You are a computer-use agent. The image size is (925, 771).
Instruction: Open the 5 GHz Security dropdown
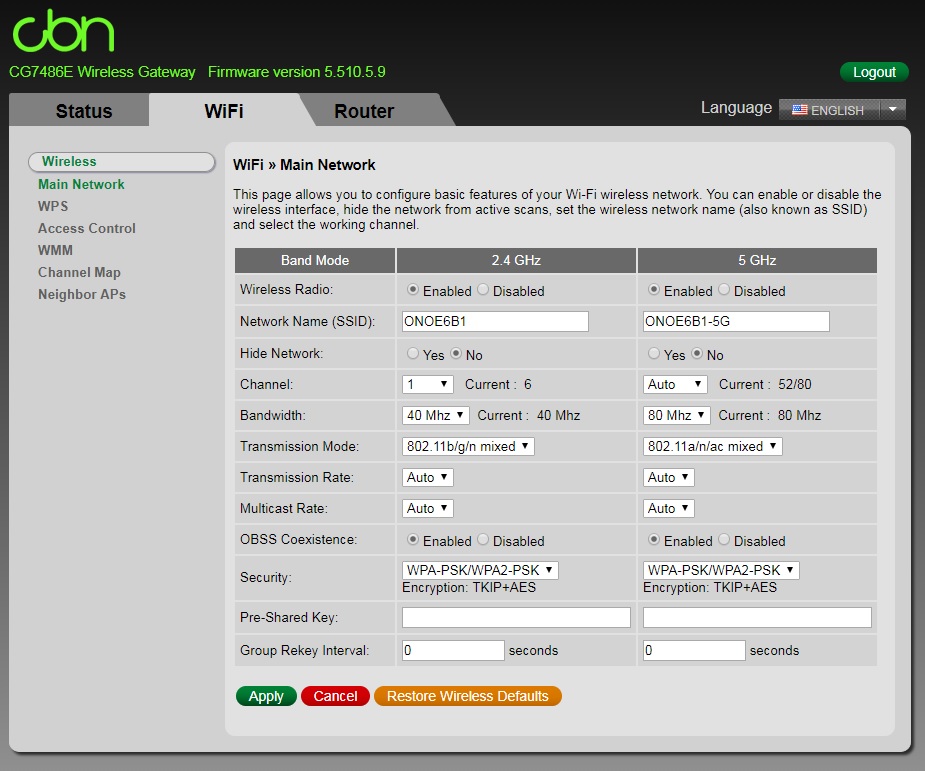point(721,570)
